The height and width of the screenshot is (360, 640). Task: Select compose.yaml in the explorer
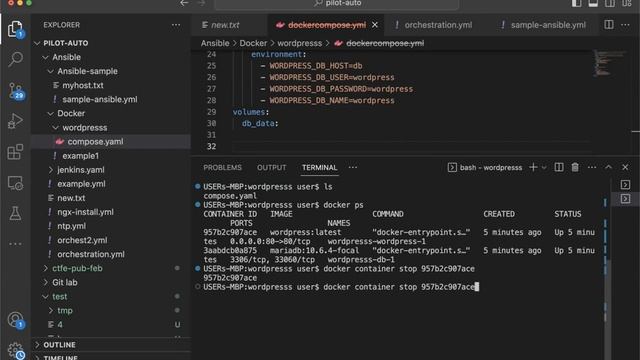pyautogui.click(x=111, y=142)
